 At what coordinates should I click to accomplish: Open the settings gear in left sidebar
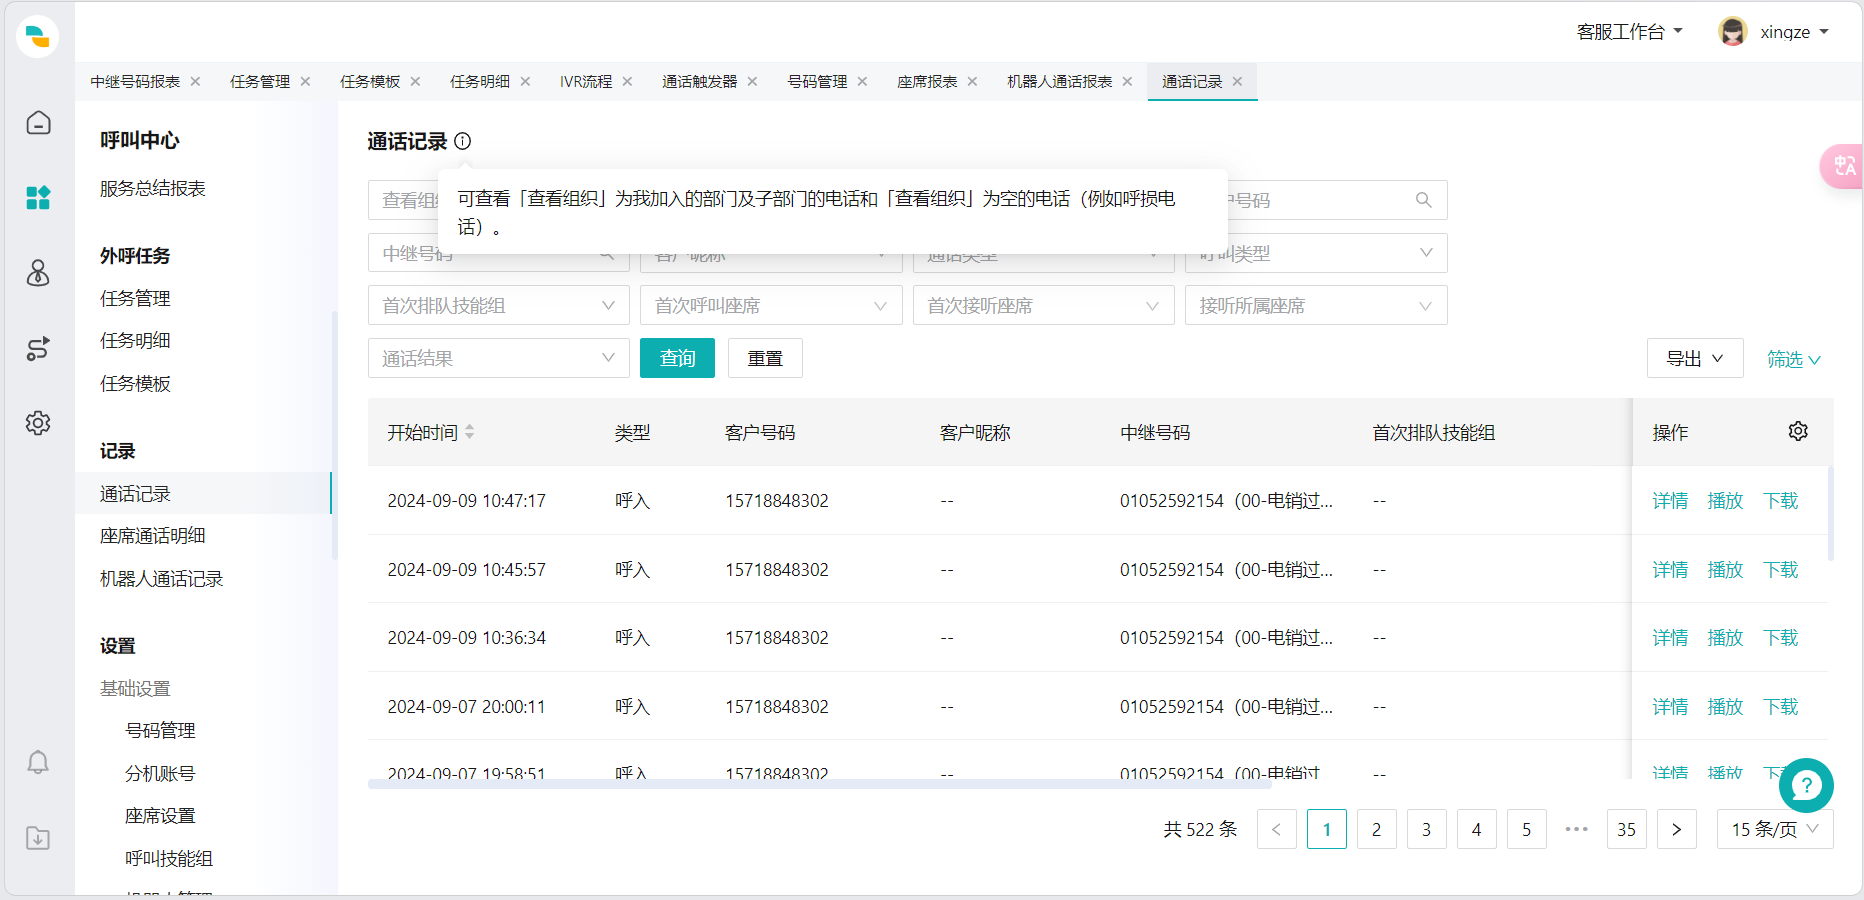point(38,423)
